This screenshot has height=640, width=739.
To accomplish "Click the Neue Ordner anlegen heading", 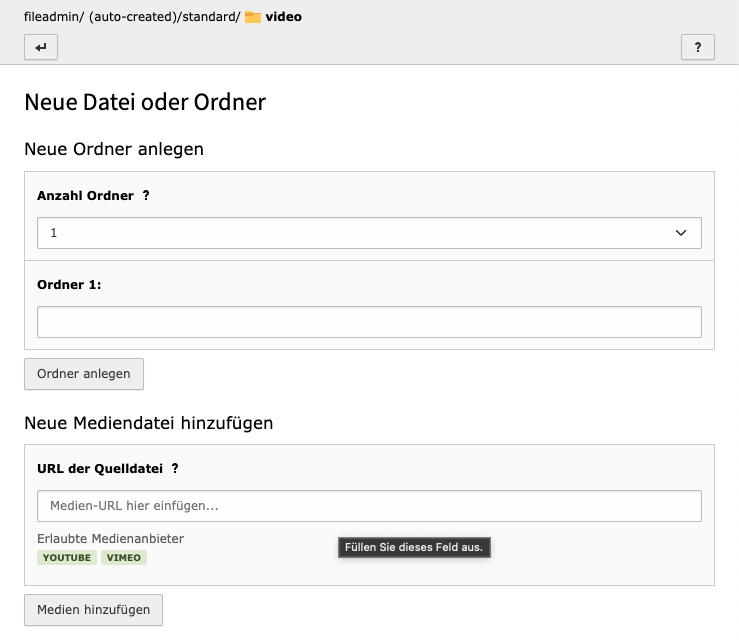I will click(114, 149).
